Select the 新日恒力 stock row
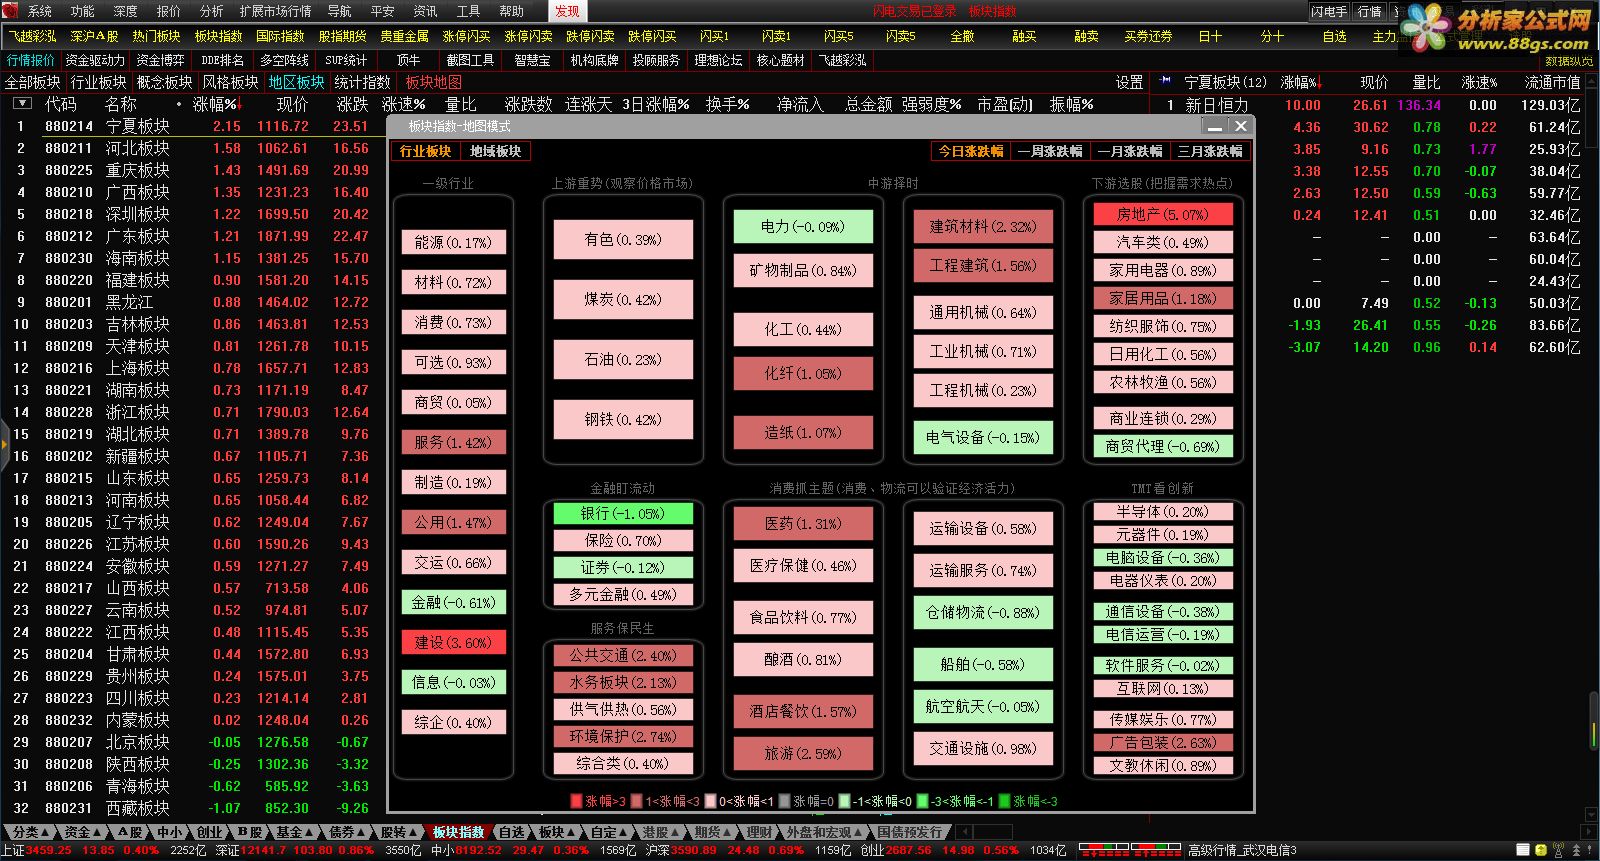Screen dimensions: 1600x861 tap(1374, 105)
